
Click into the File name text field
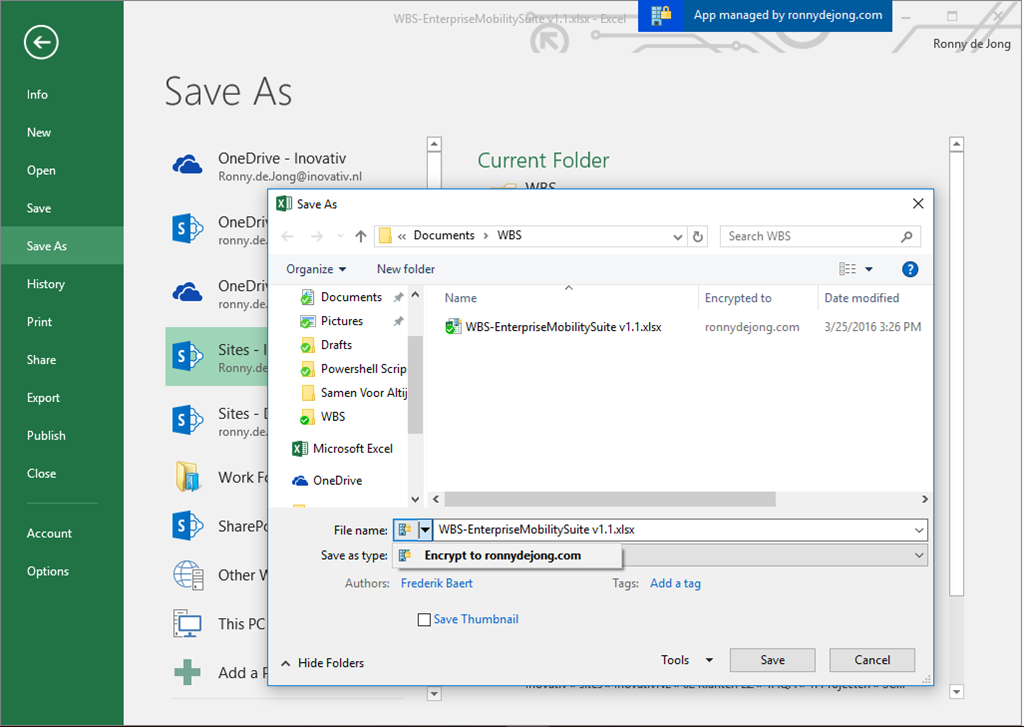(670, 530)
